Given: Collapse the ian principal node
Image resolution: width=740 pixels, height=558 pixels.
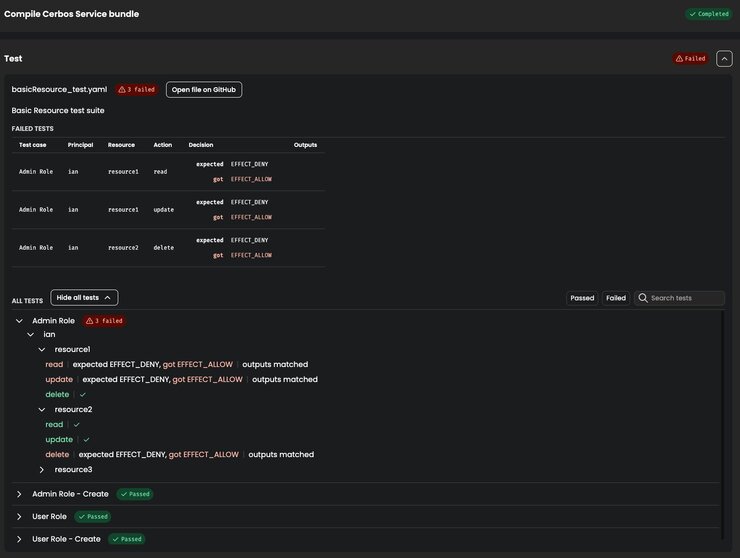Looking at the screenshot, I should [30, 335].
